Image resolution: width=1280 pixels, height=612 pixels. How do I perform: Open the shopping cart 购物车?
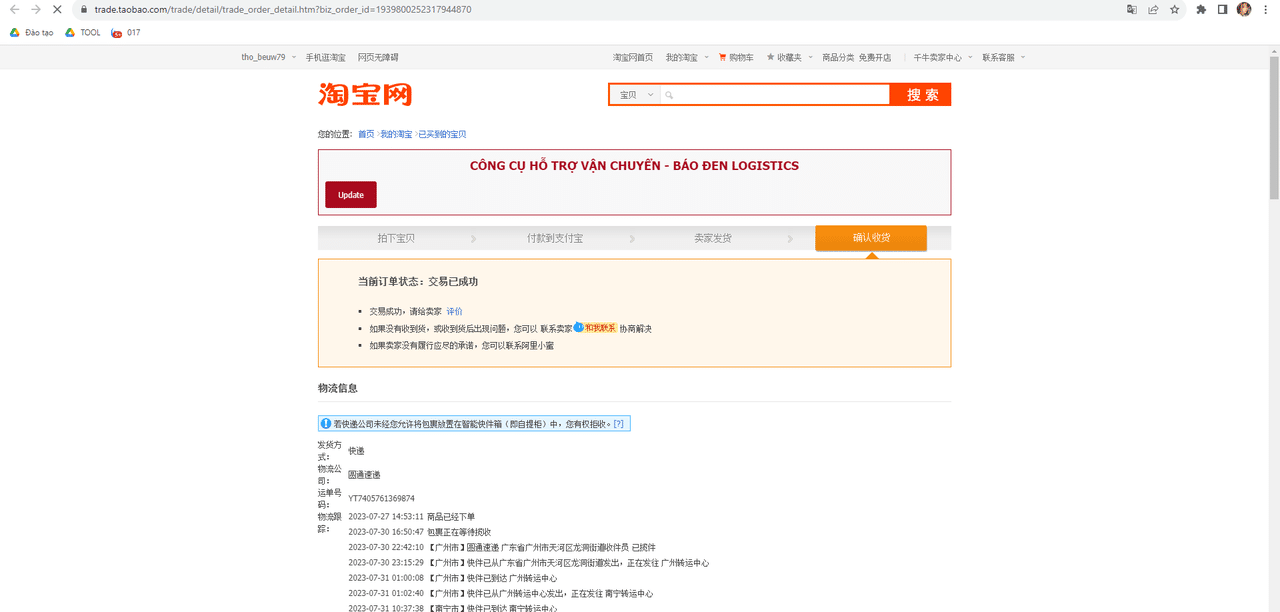pyautogui.click(x=736, y=58)
